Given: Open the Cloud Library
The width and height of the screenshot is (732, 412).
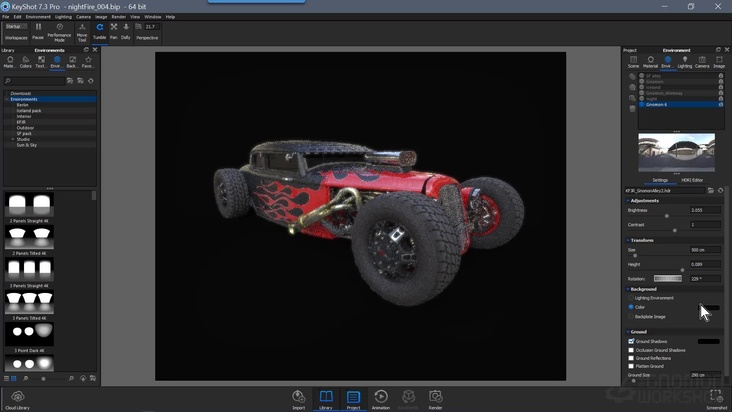Looking at the screenshot, I should 18,400.
